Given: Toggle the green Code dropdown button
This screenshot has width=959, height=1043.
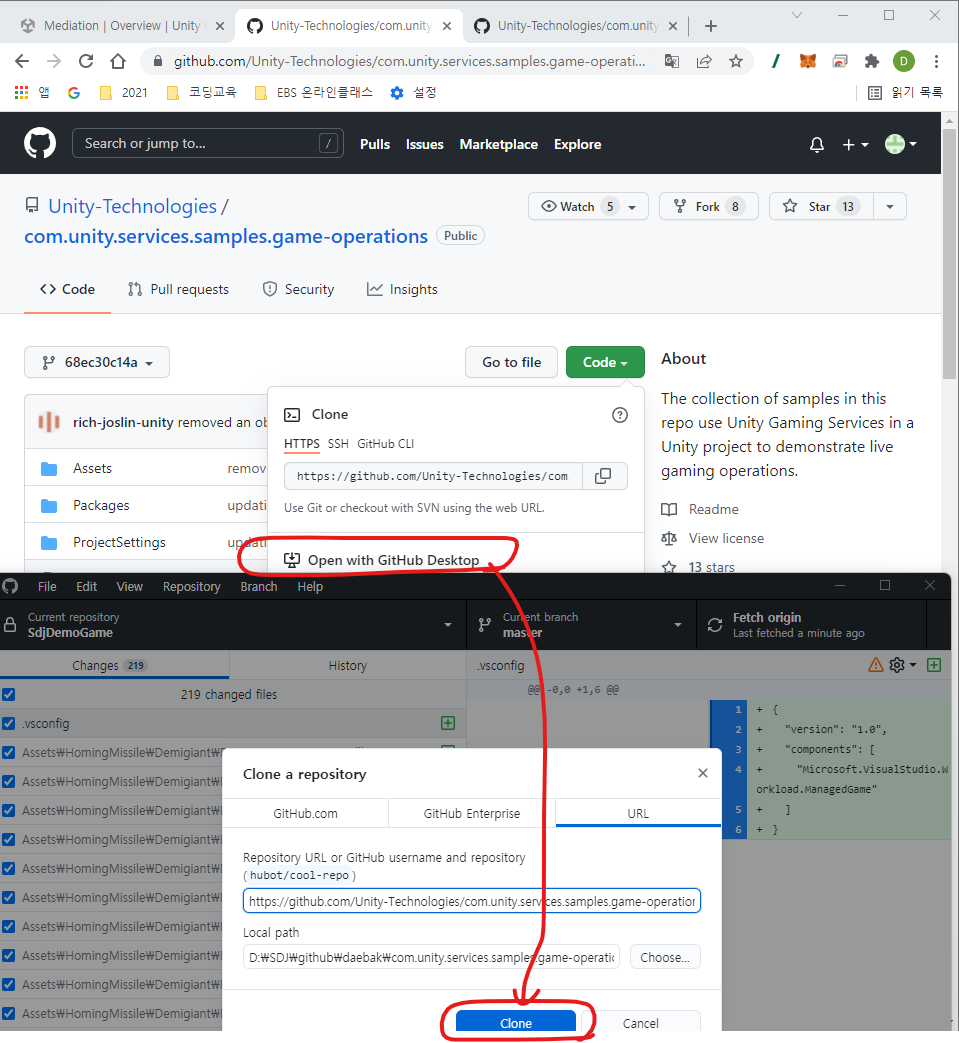Looking at the screenshot, I should tap(605, 363).
